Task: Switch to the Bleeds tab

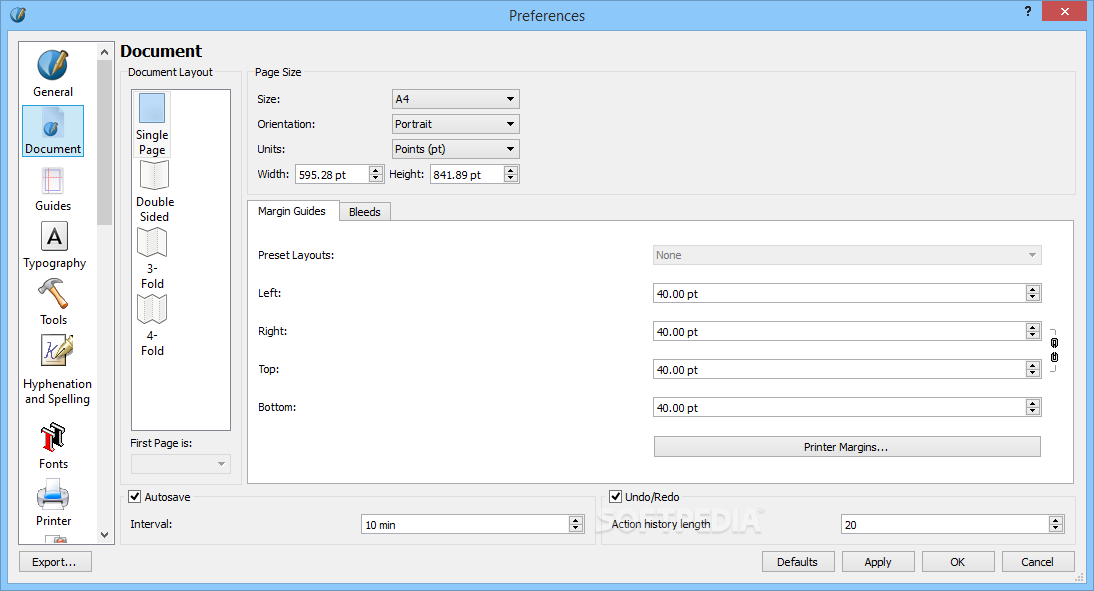Action: point(365,212)
